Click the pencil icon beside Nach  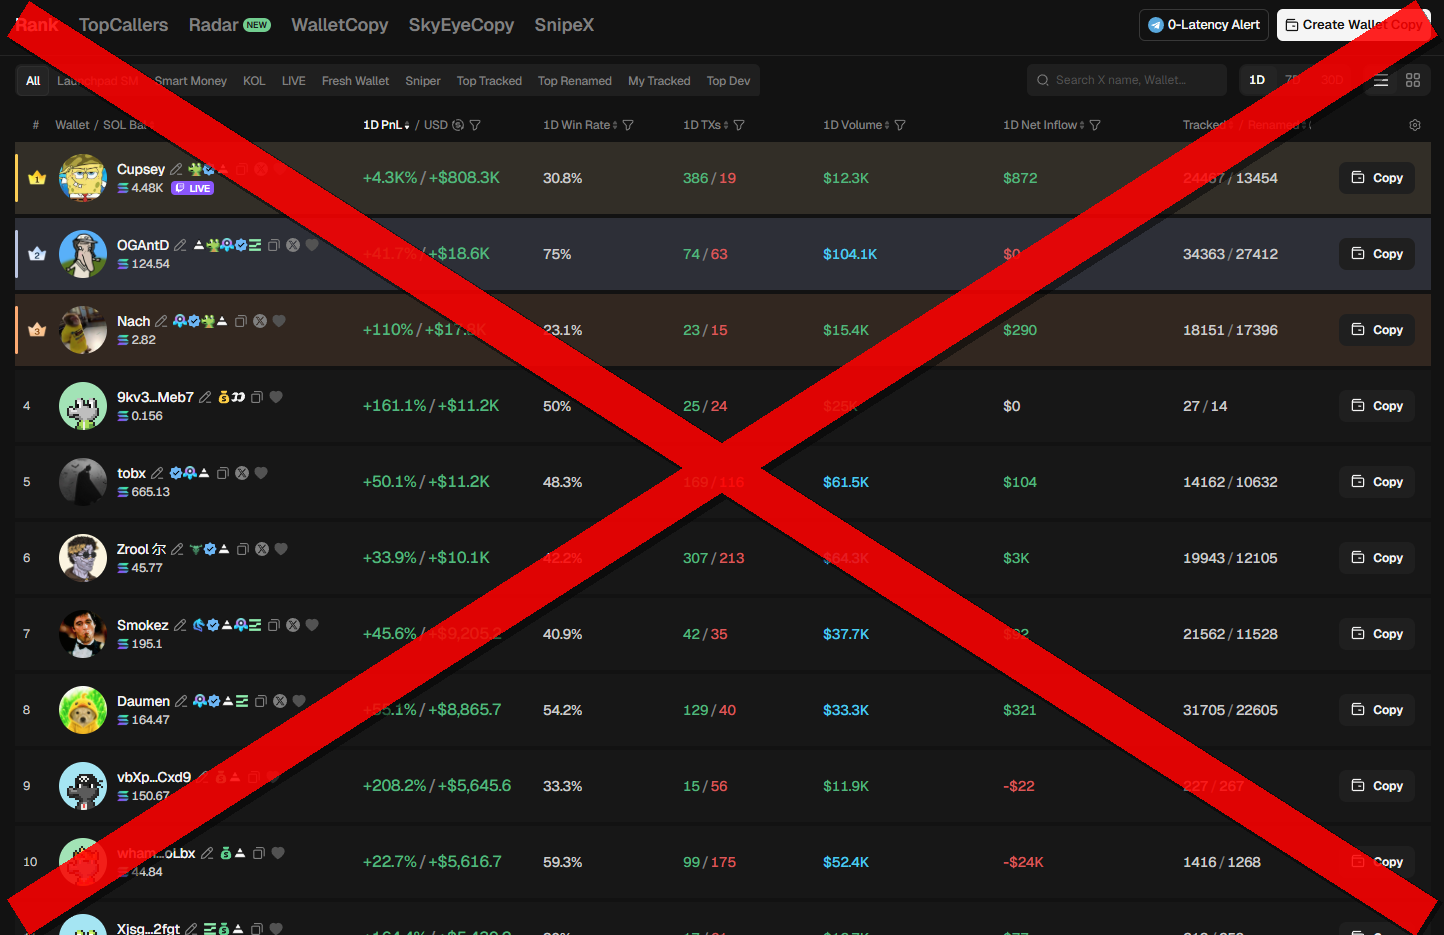click(162, 321)
